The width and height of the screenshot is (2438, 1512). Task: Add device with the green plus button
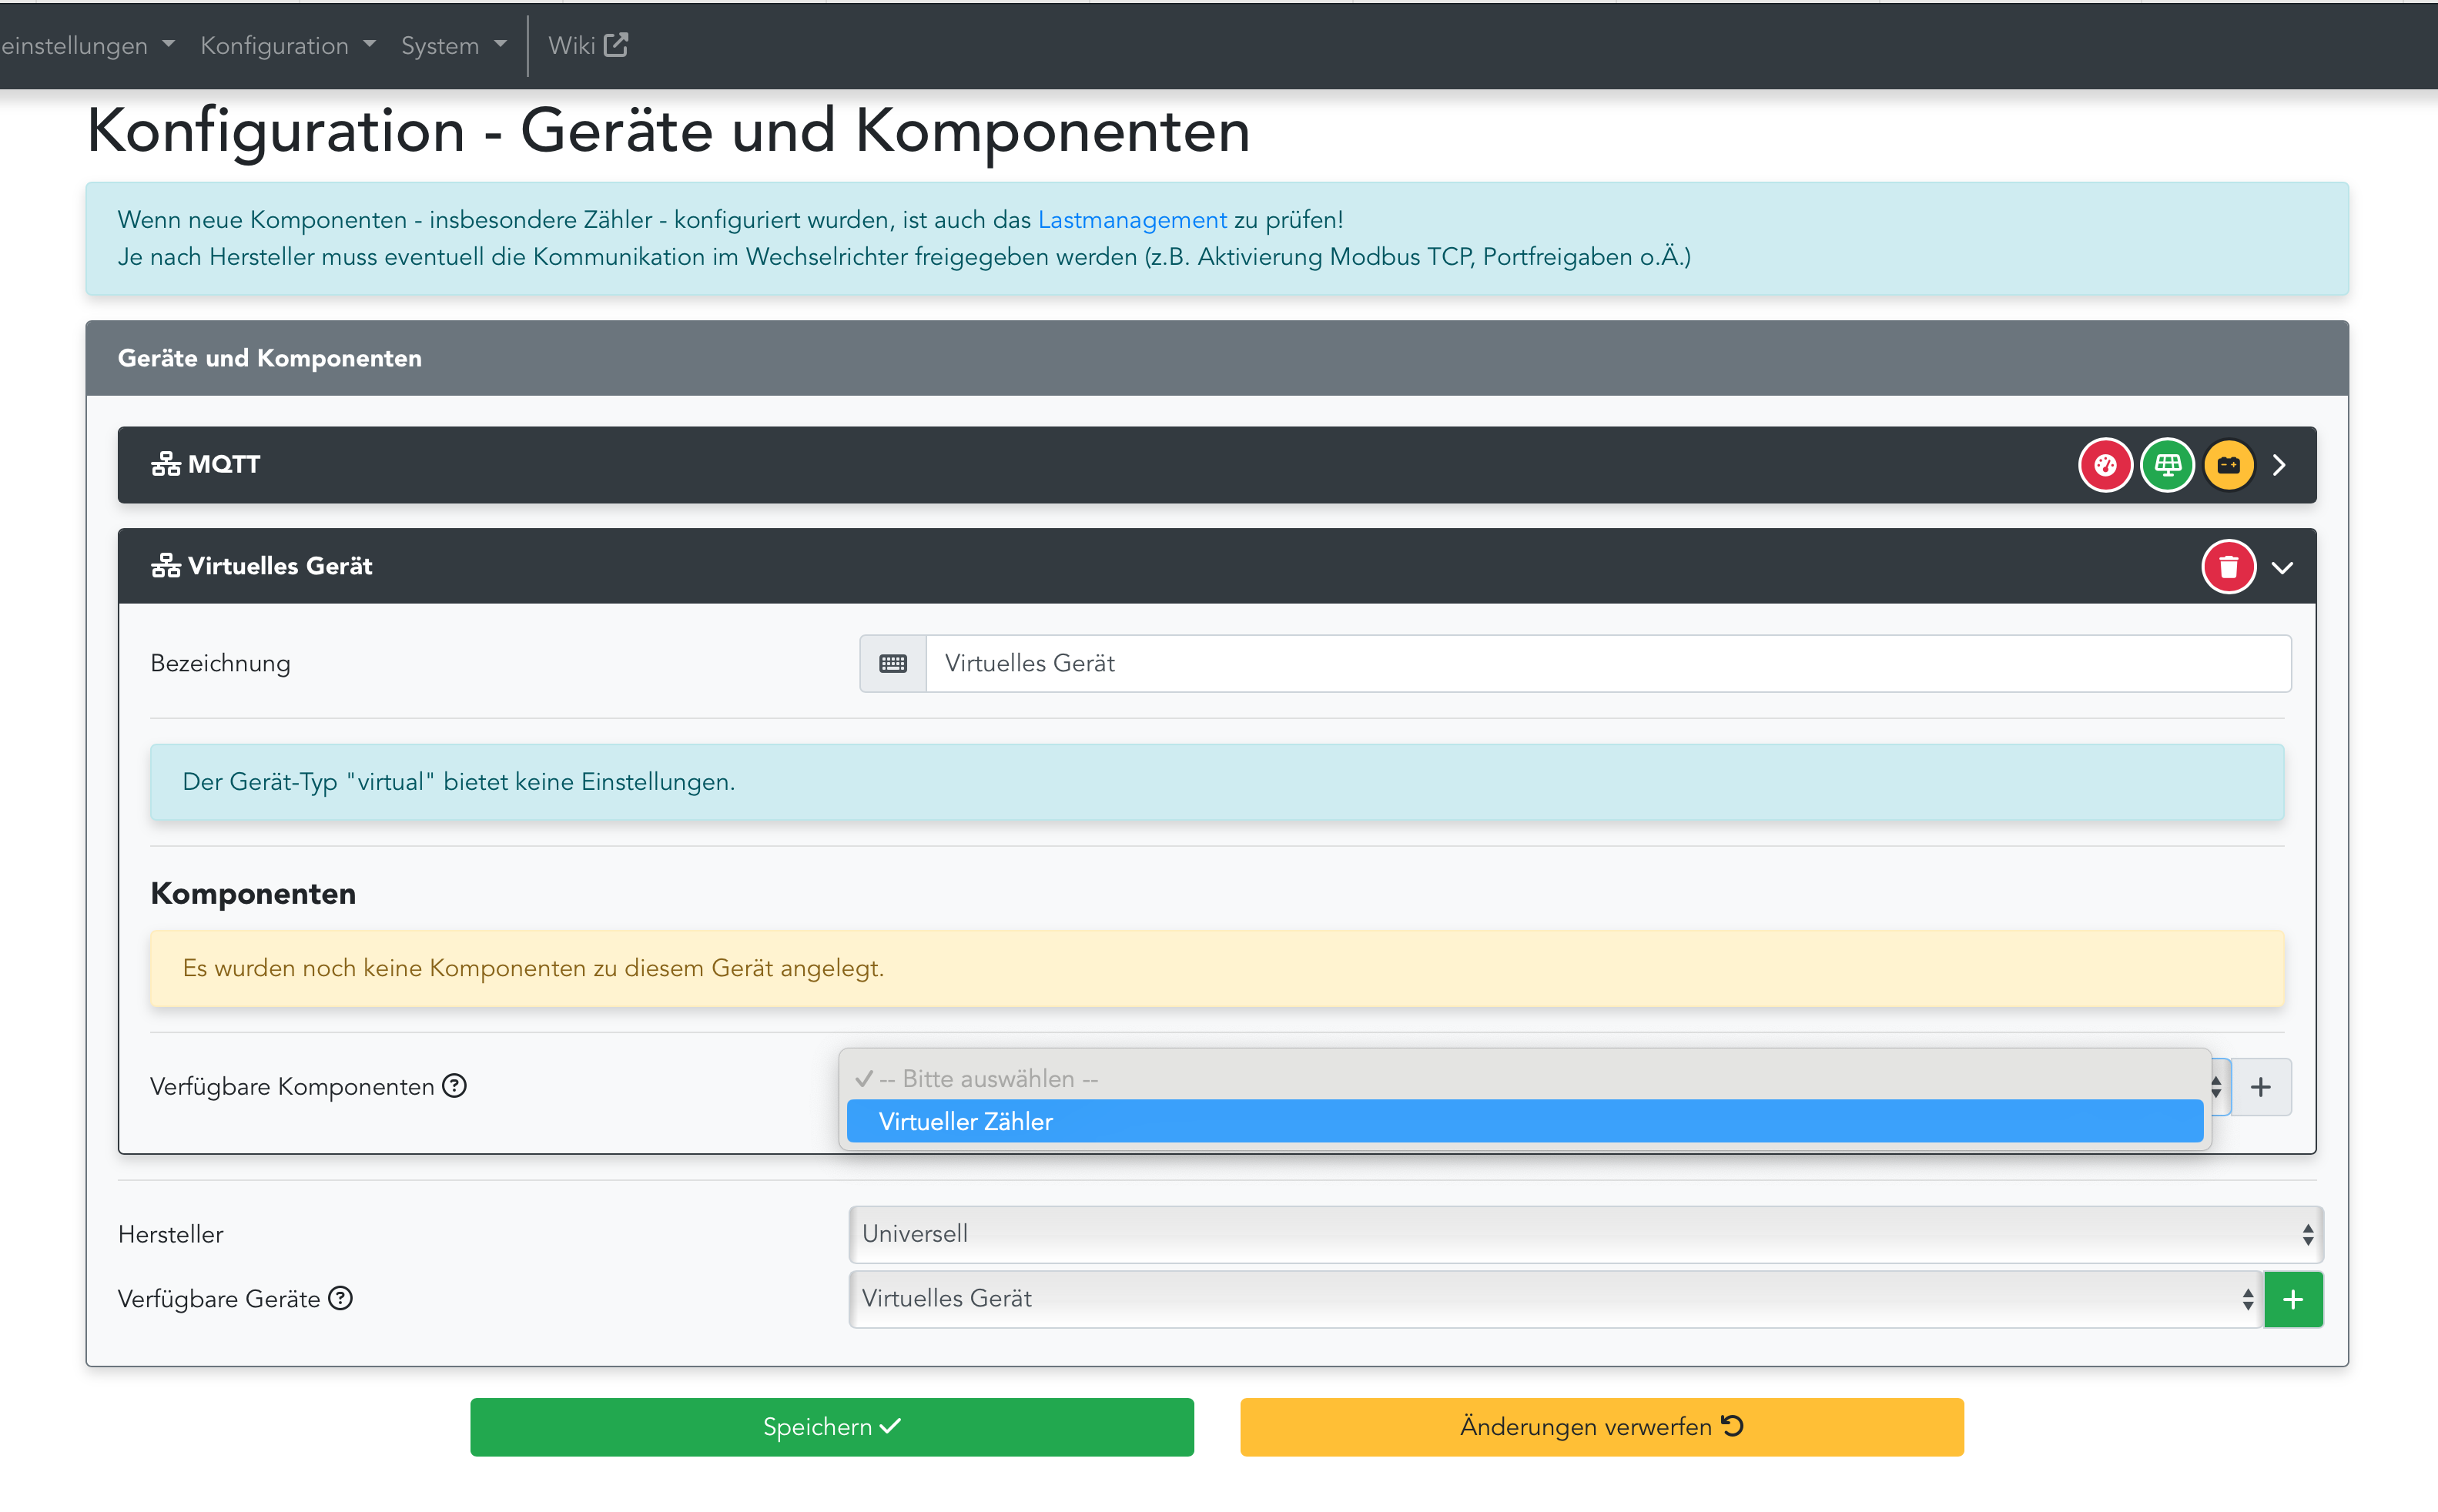click(2293, 1299)
